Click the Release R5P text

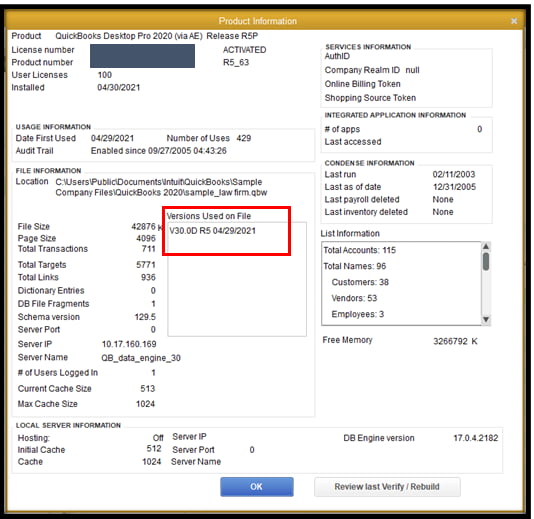tap(232, 36)
